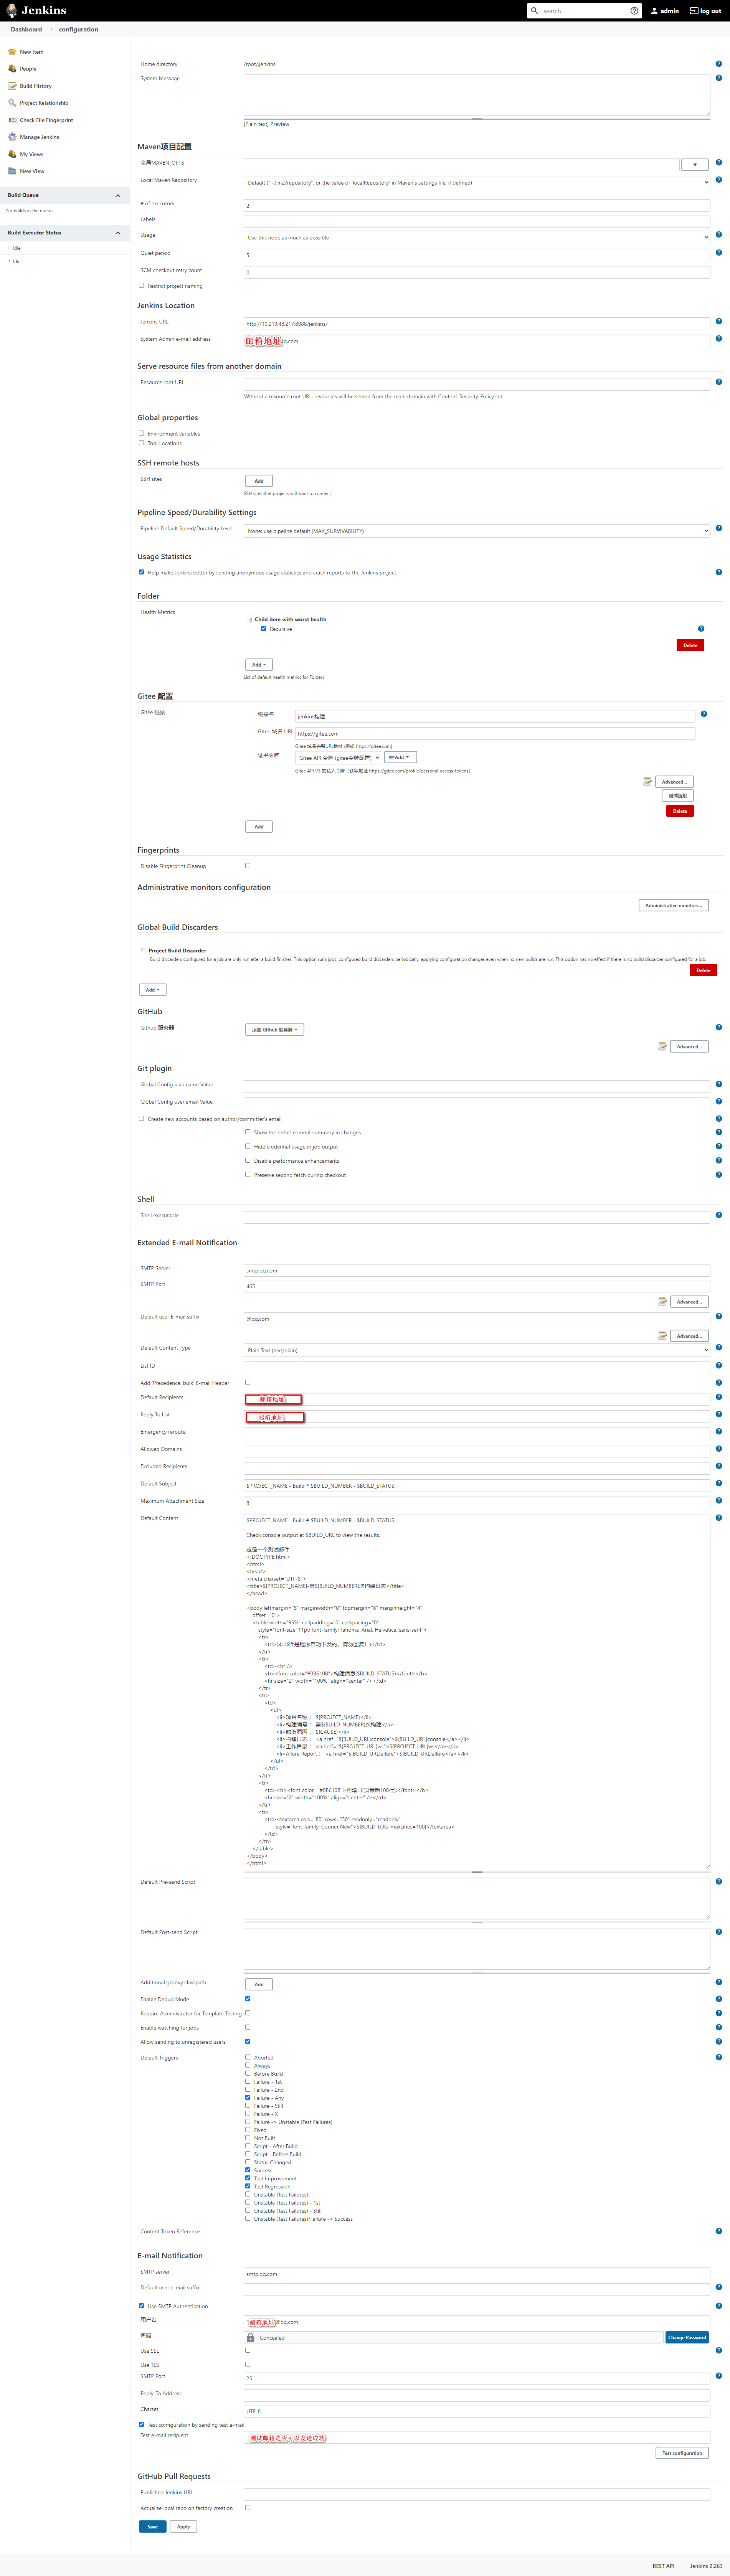Click Dashboard in the breadcrumb
The width and height of the screenshot is (730, 2576).
26,29
